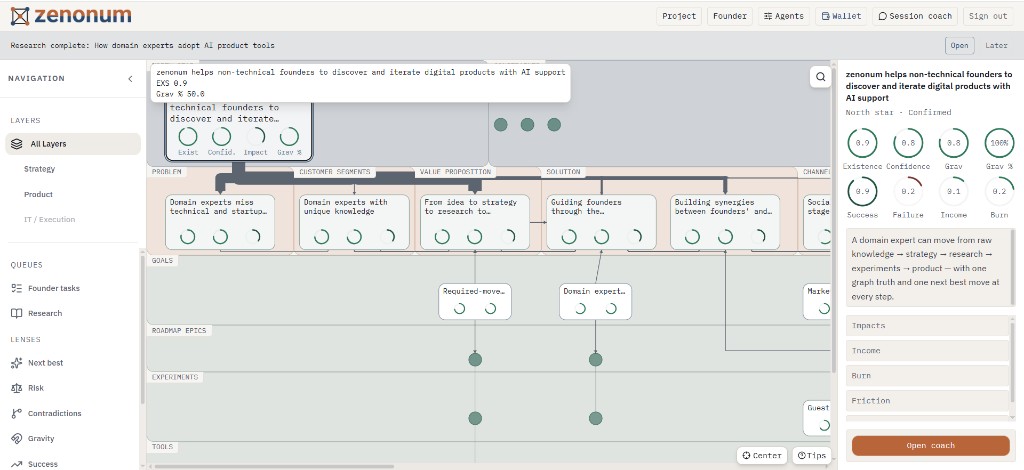
Task: Select the 'Required-move' goal node
Action: [475, 302]
